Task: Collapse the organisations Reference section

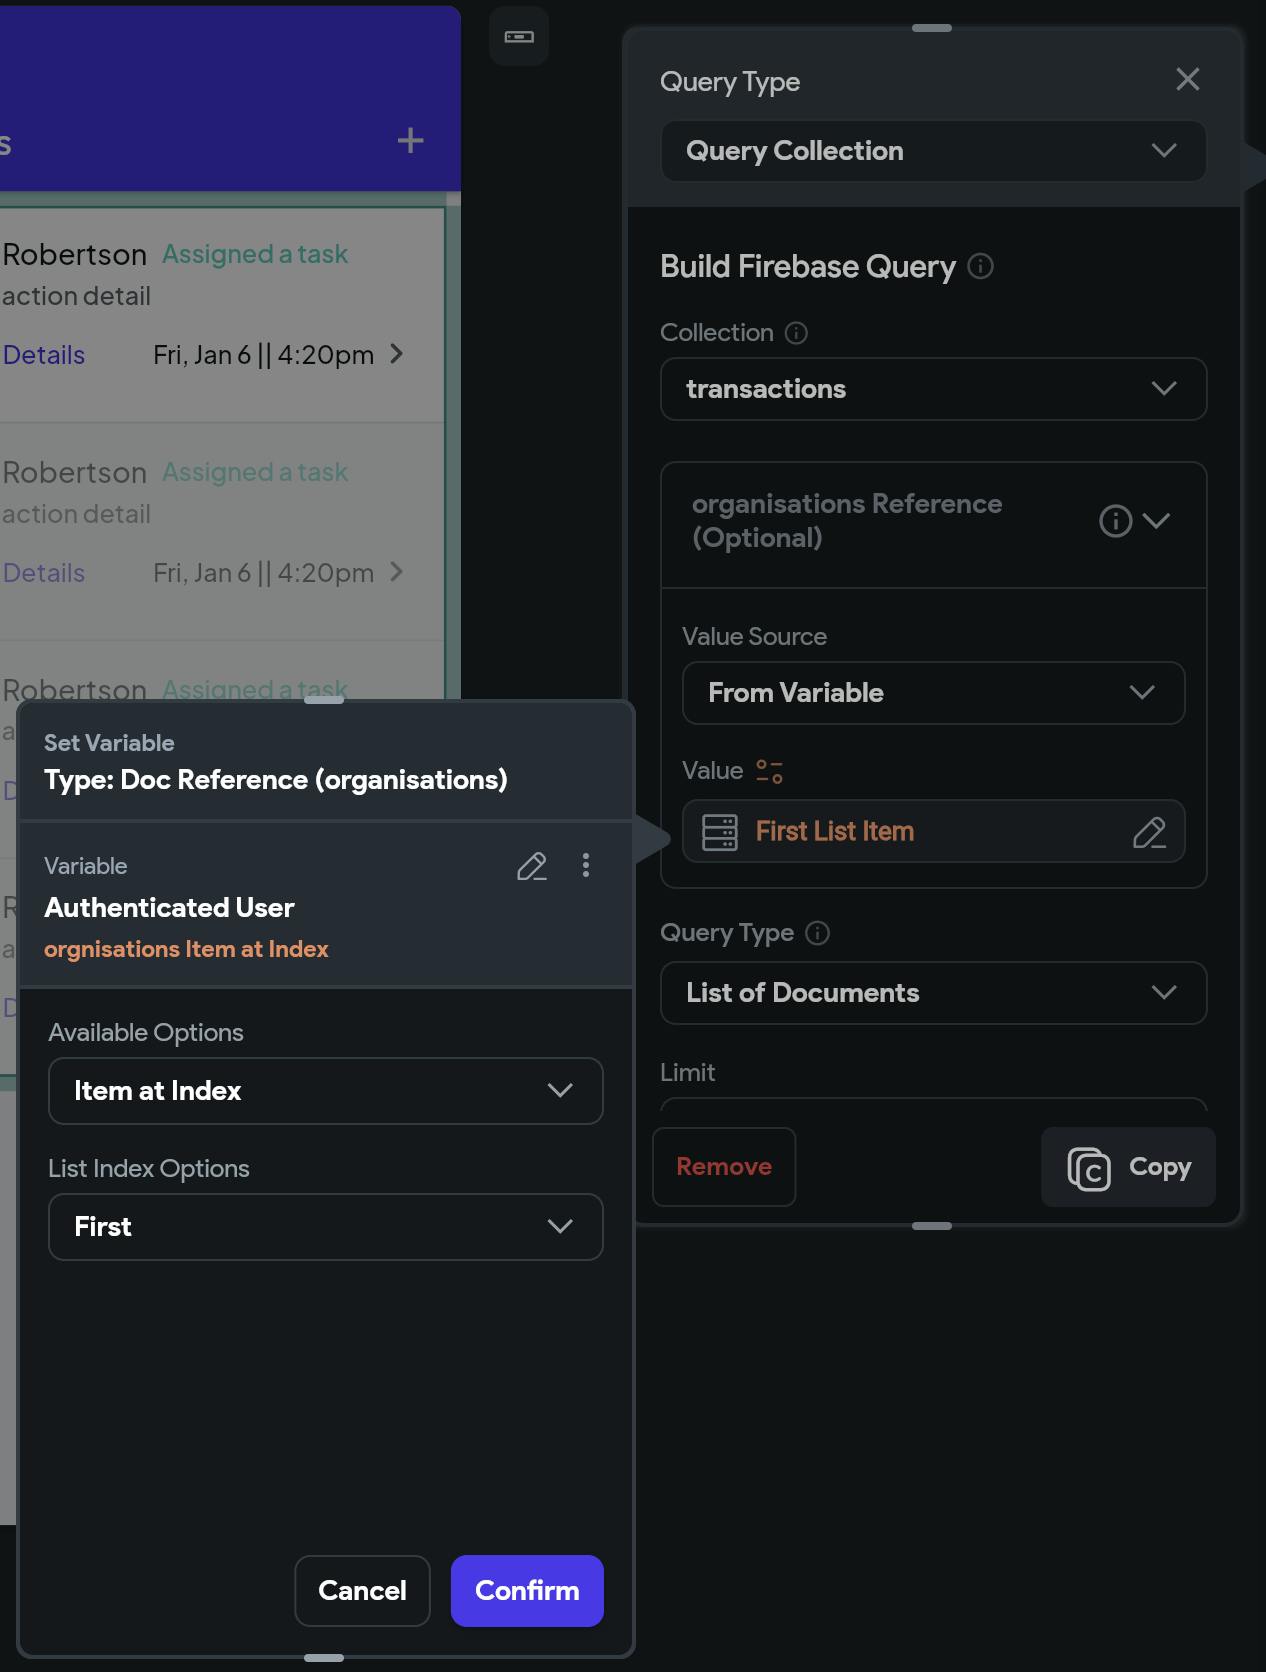Action: (1157, 521)
